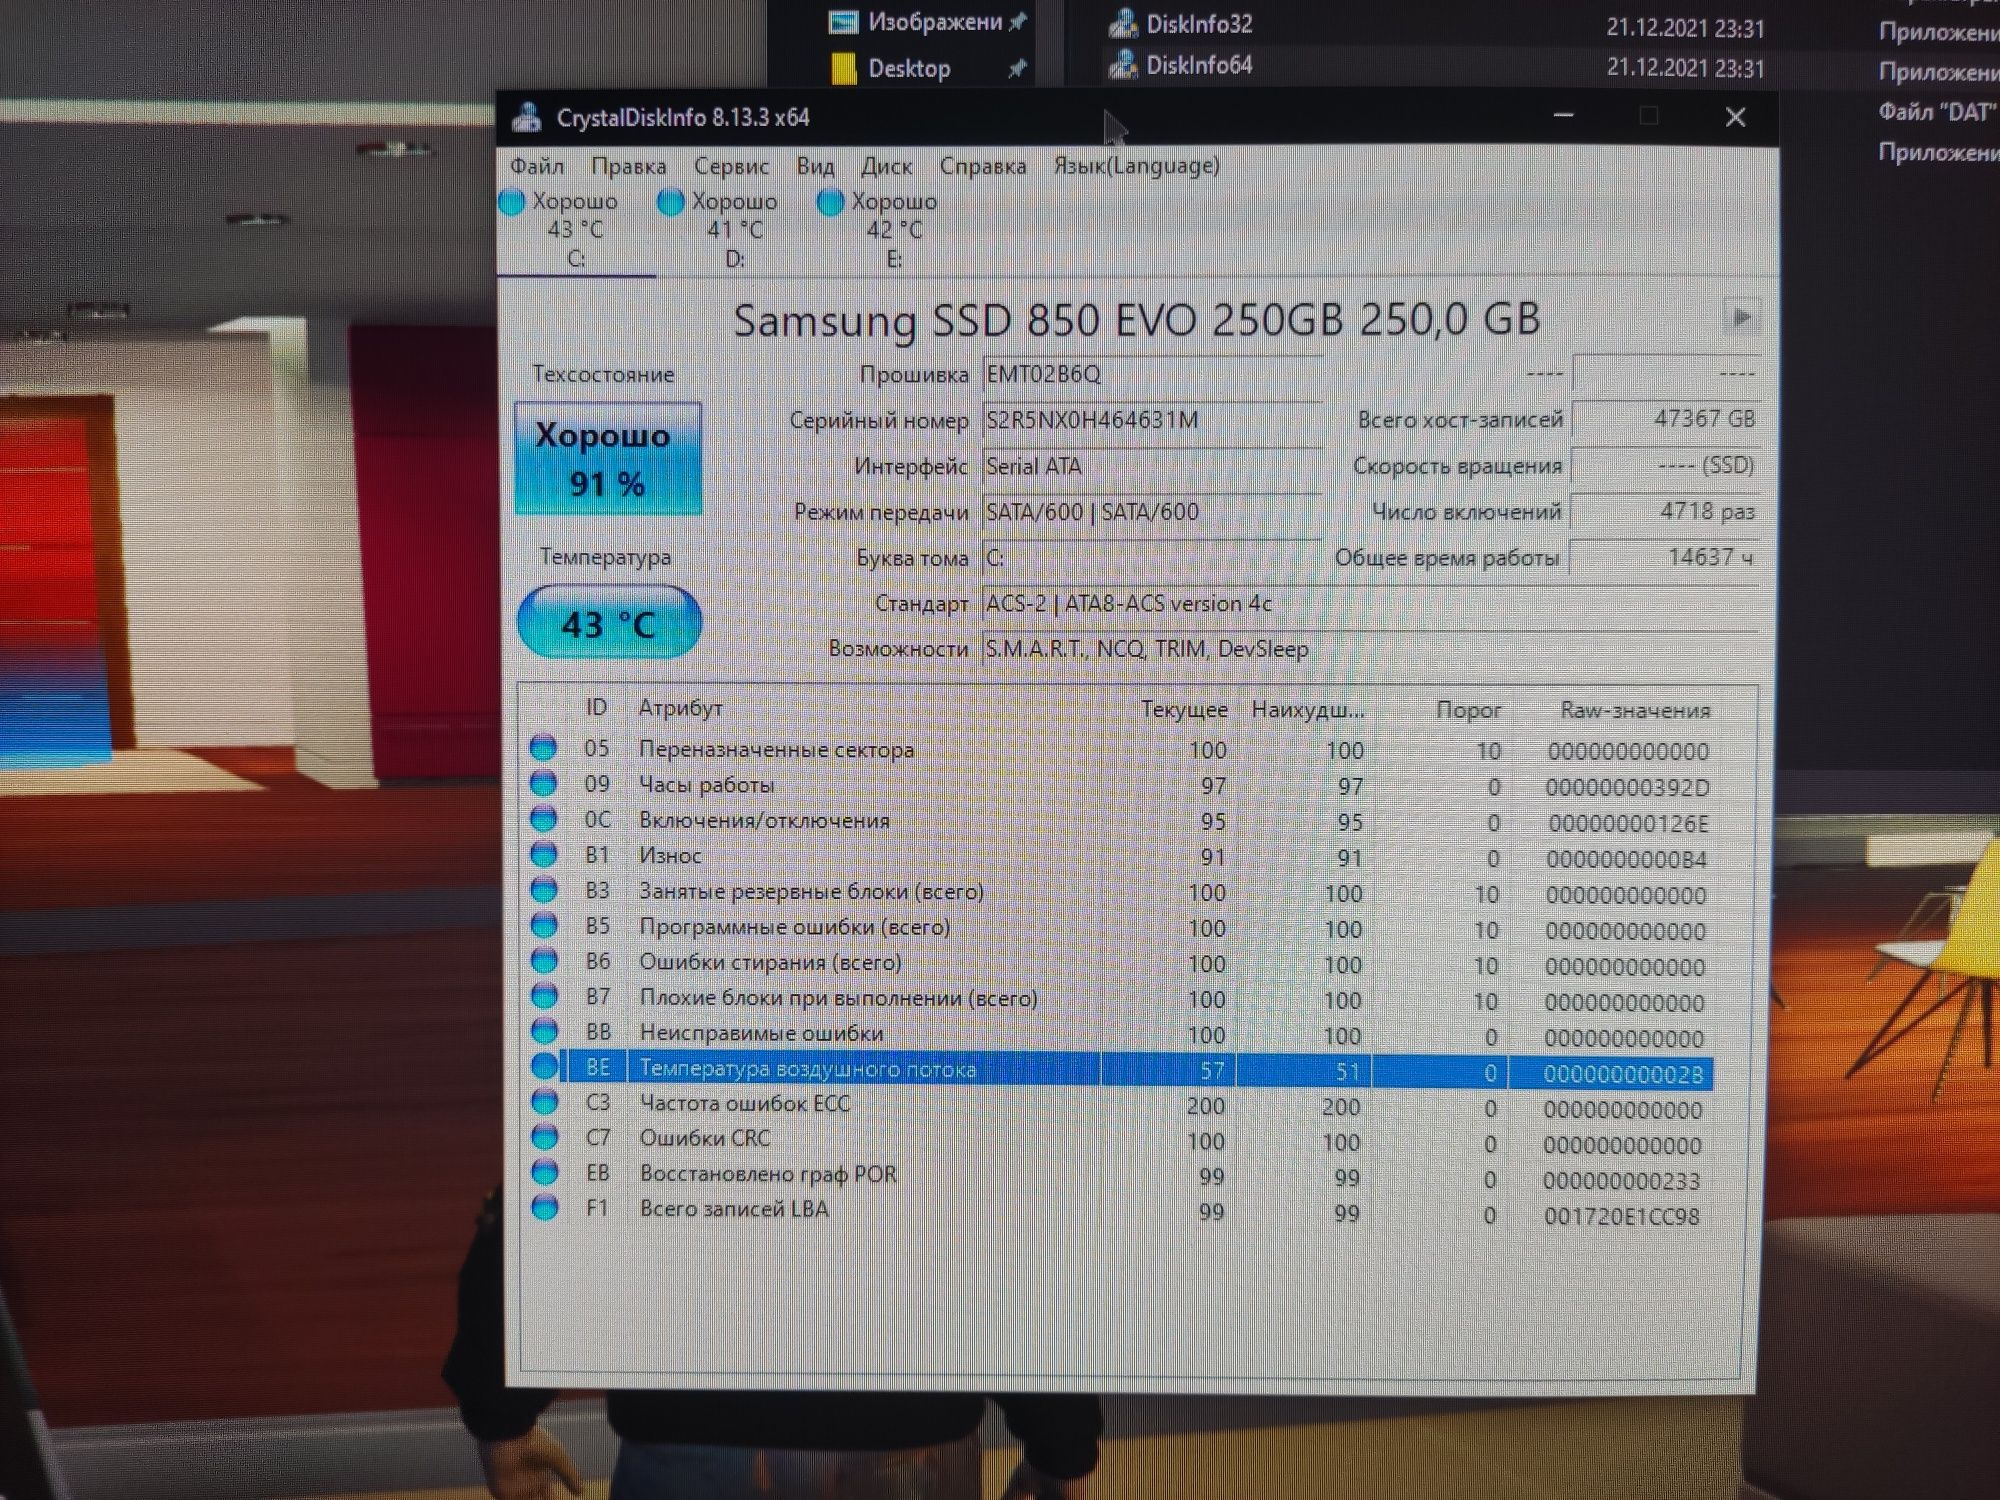Open the Правка menu

[628, 166]
